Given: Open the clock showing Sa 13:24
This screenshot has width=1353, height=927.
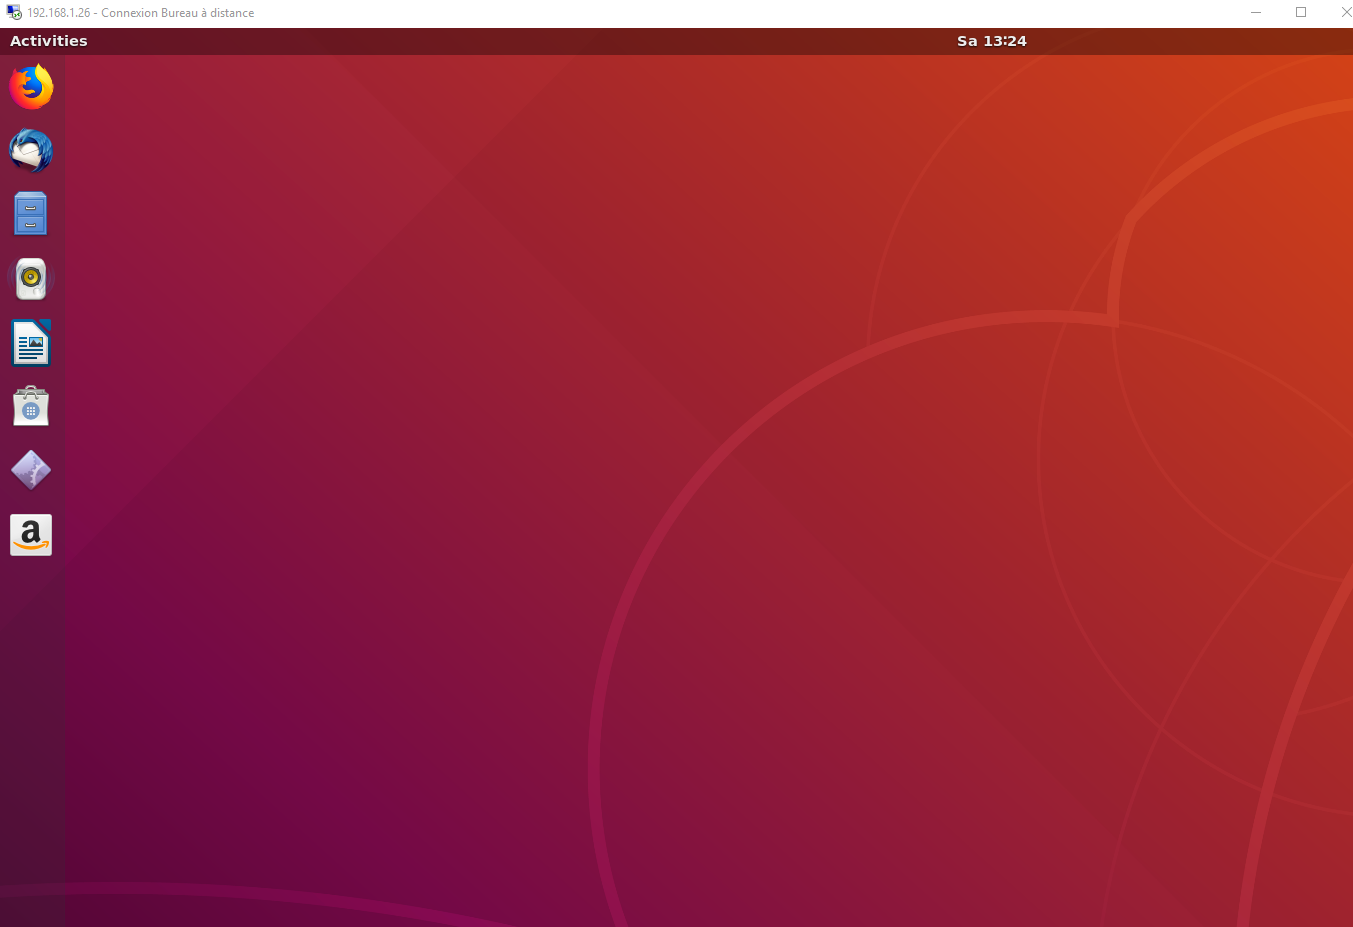Looking at the screenshot, I should (x=992, y=41).
